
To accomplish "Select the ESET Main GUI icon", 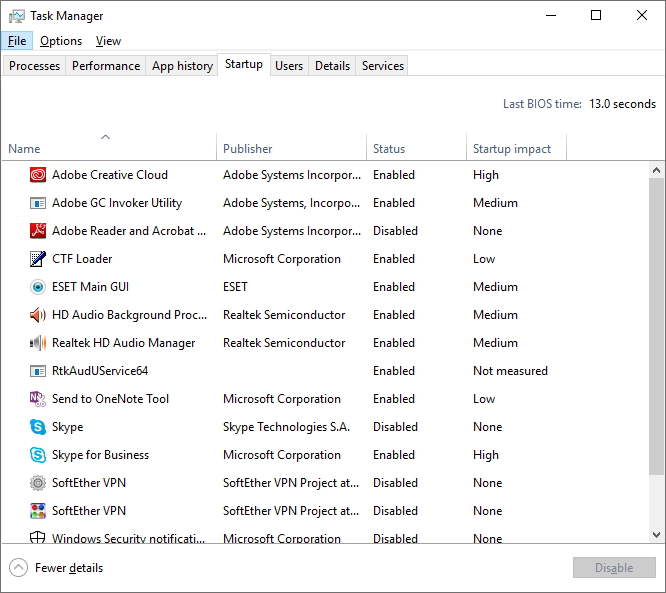I will [x=38, y=287].
